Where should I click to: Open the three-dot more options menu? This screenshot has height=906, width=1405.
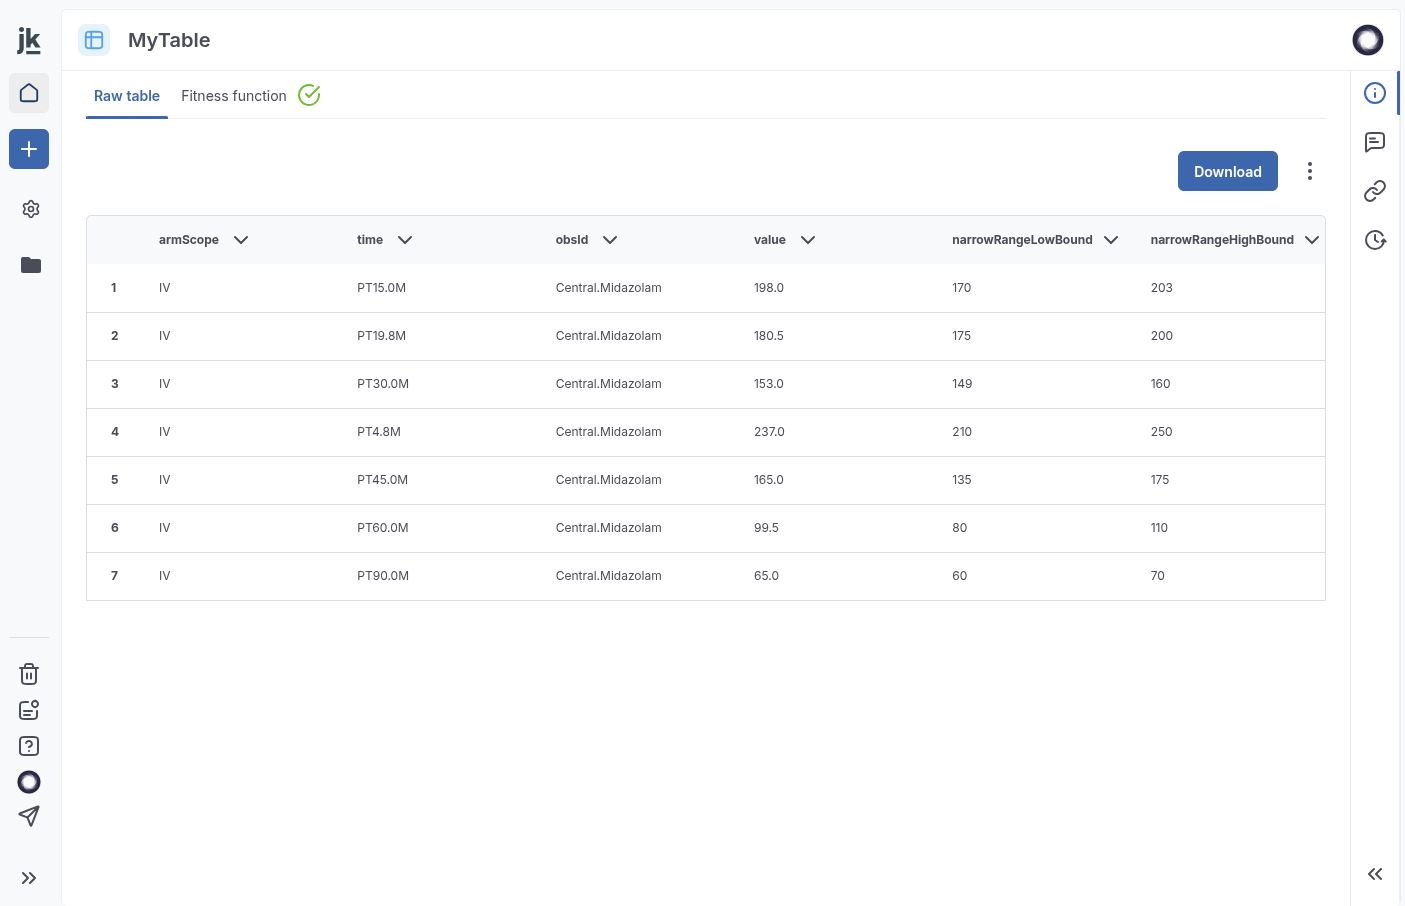pos(1309,171)
